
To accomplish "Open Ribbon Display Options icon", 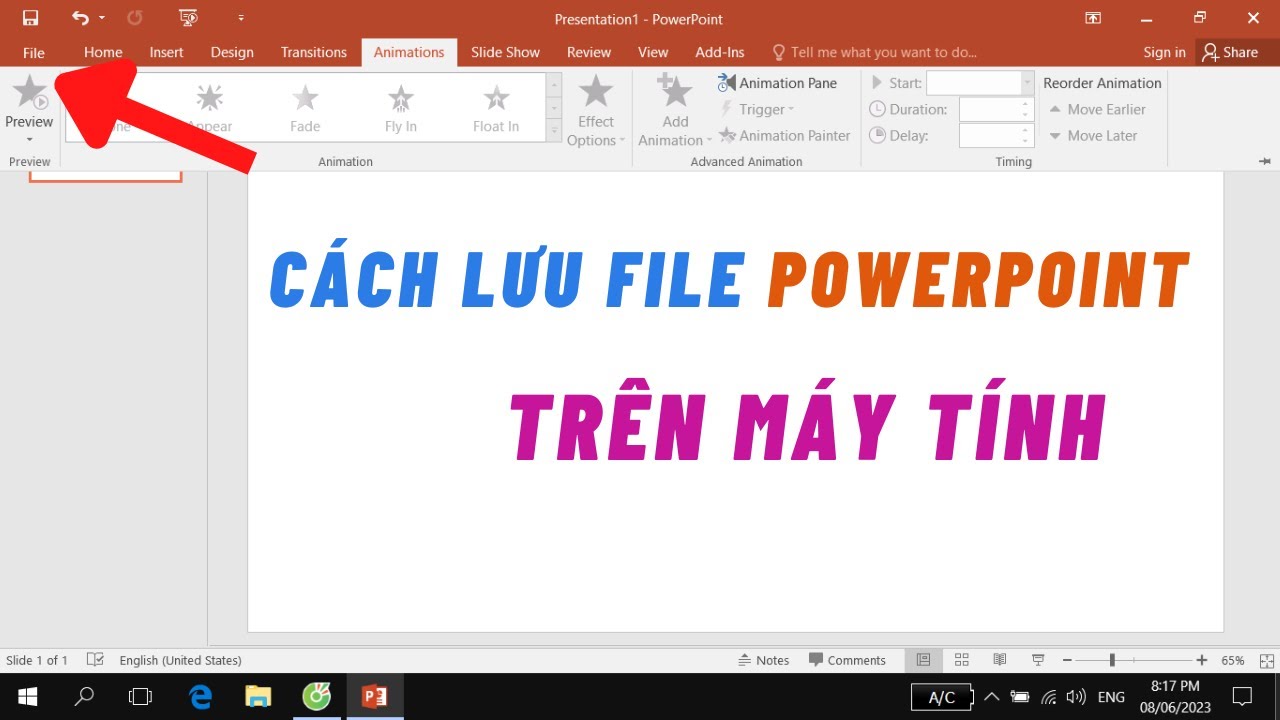I will pyautogui.click(x=1093, y=18).
